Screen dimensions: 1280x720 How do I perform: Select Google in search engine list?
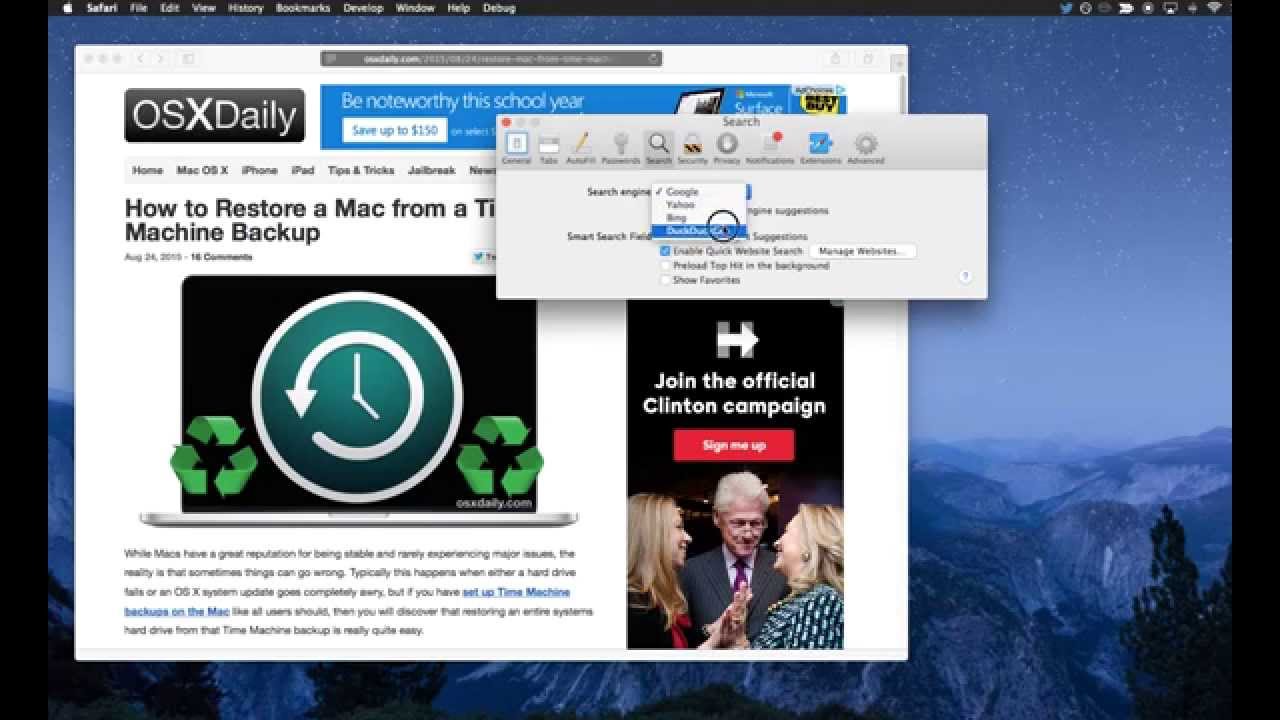[699, 191]
